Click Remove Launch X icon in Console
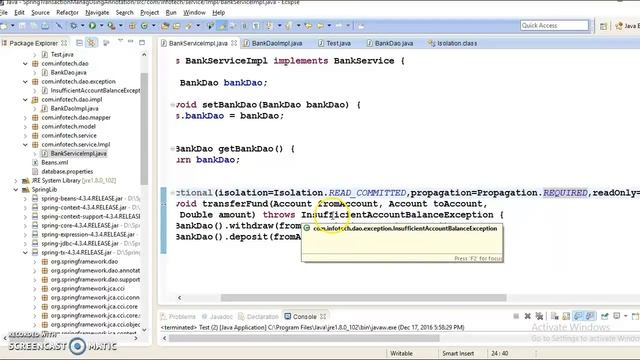Viewport: 640px width, 360px height. [x=527, y=316]
